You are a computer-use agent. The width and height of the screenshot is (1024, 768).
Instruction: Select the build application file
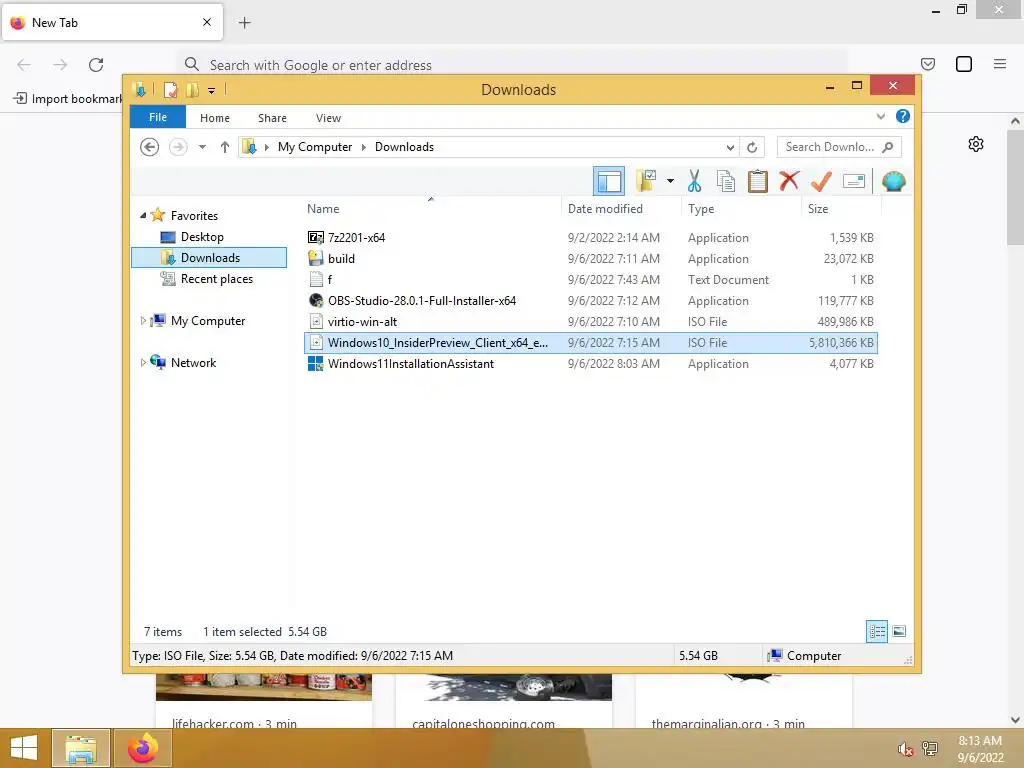(590, 259)
